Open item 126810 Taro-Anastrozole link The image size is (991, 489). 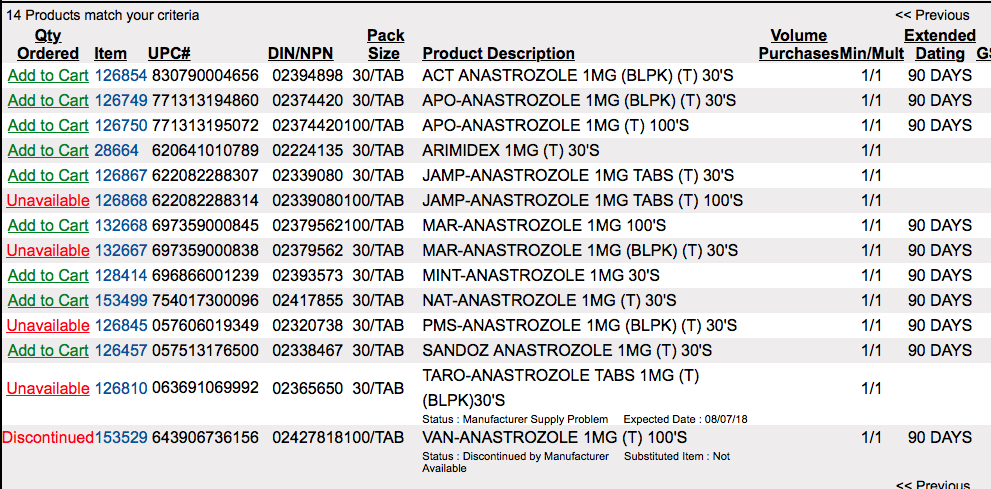(120, 388)
